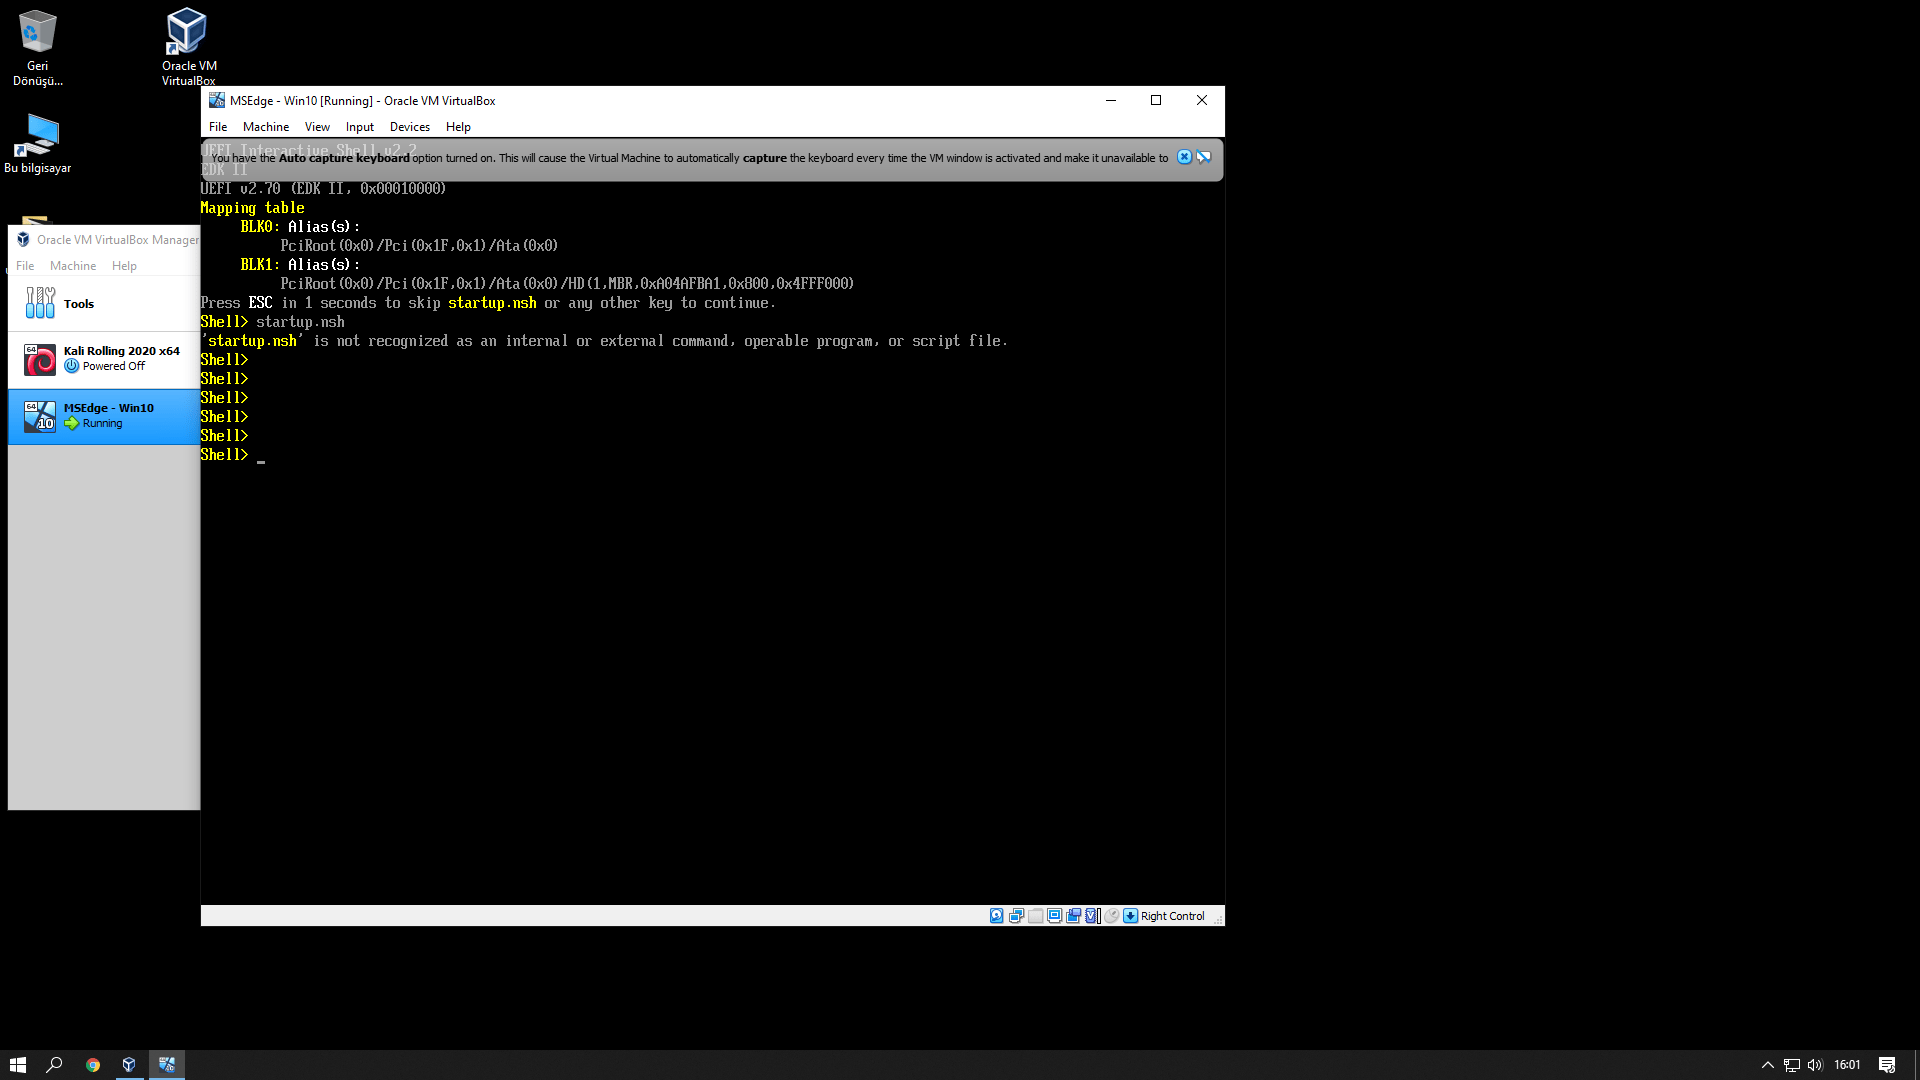Viewport: 1920px width, 1080px height.
Task: Click the network adapters status icon
Action: [1016, 916]
